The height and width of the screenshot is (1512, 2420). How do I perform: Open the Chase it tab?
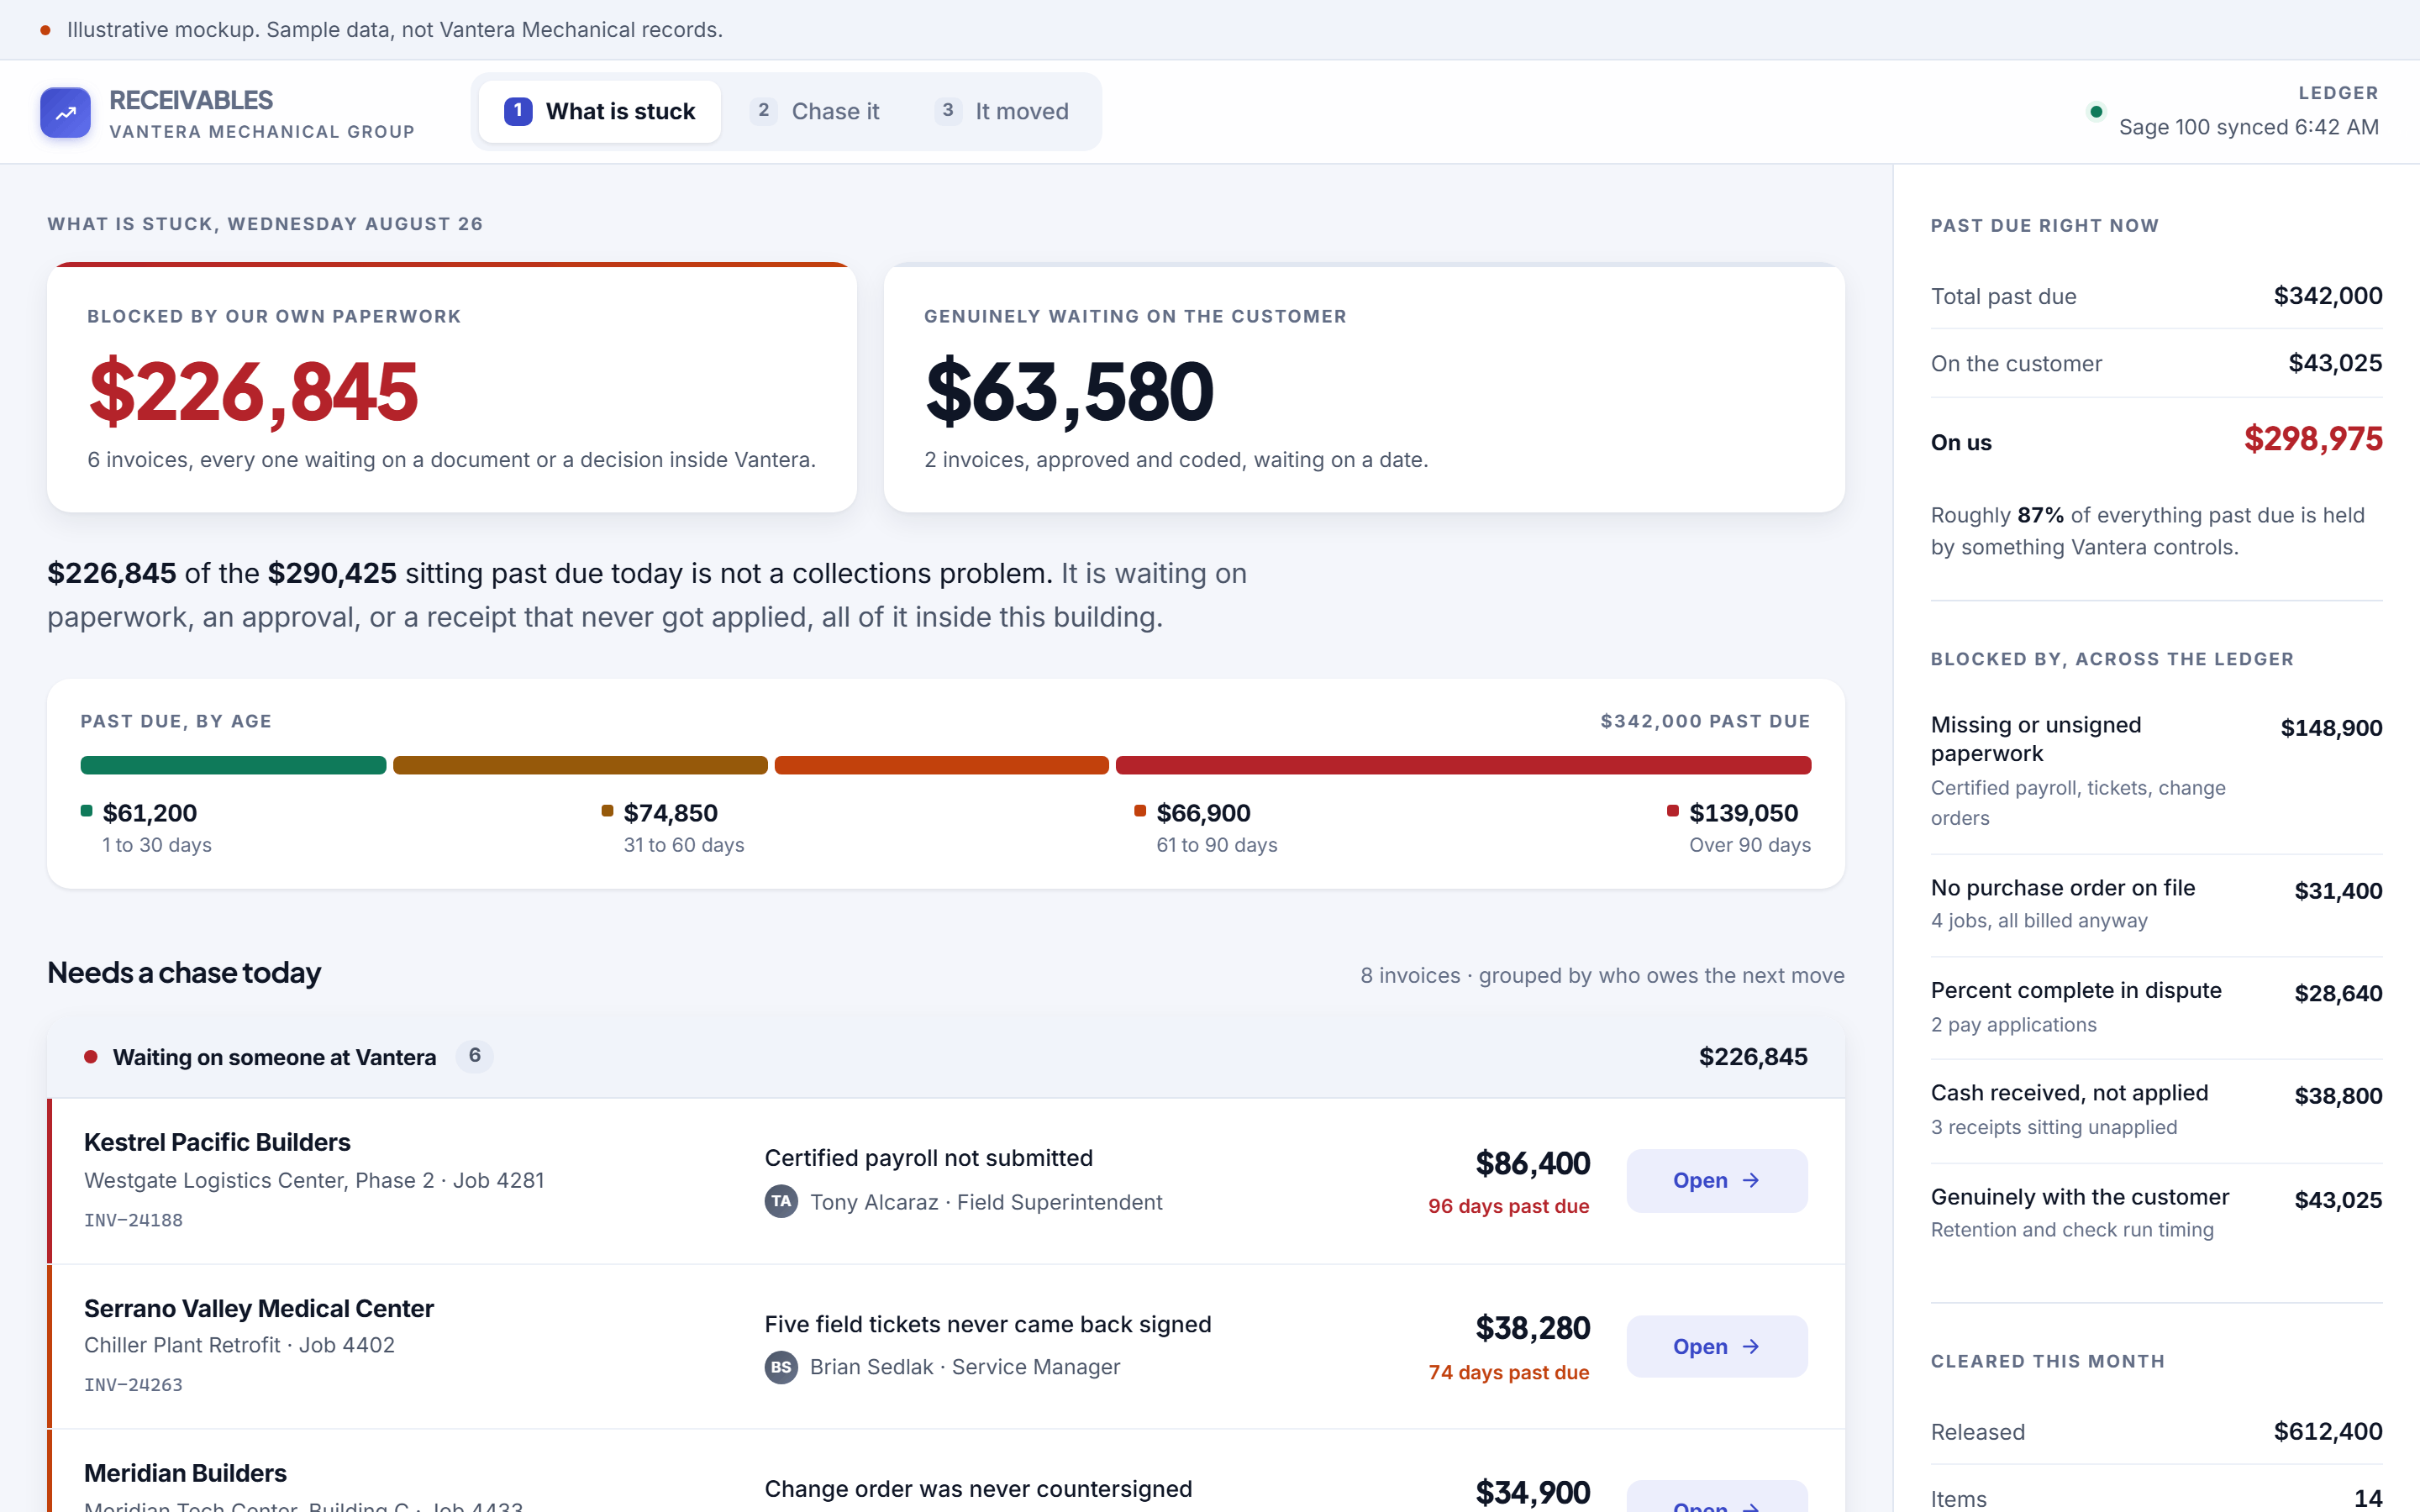816,111
